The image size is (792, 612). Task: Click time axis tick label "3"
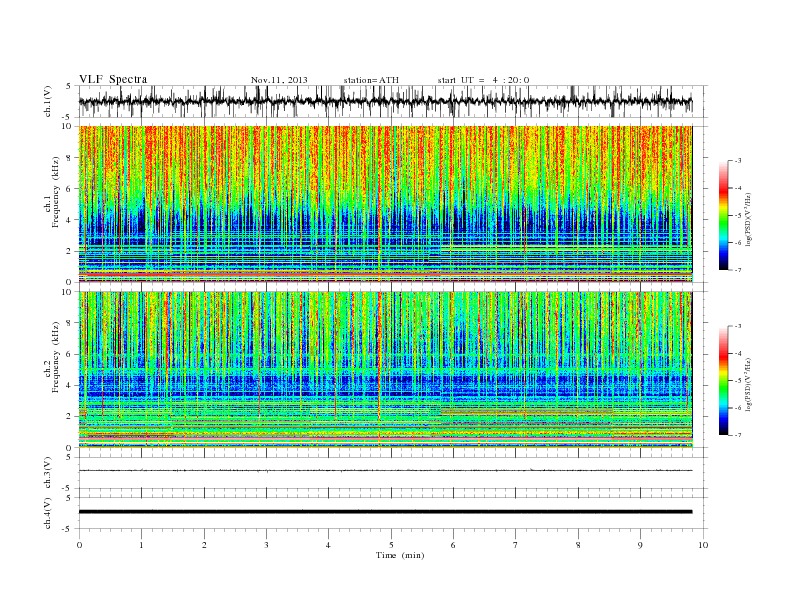[267, 545]
